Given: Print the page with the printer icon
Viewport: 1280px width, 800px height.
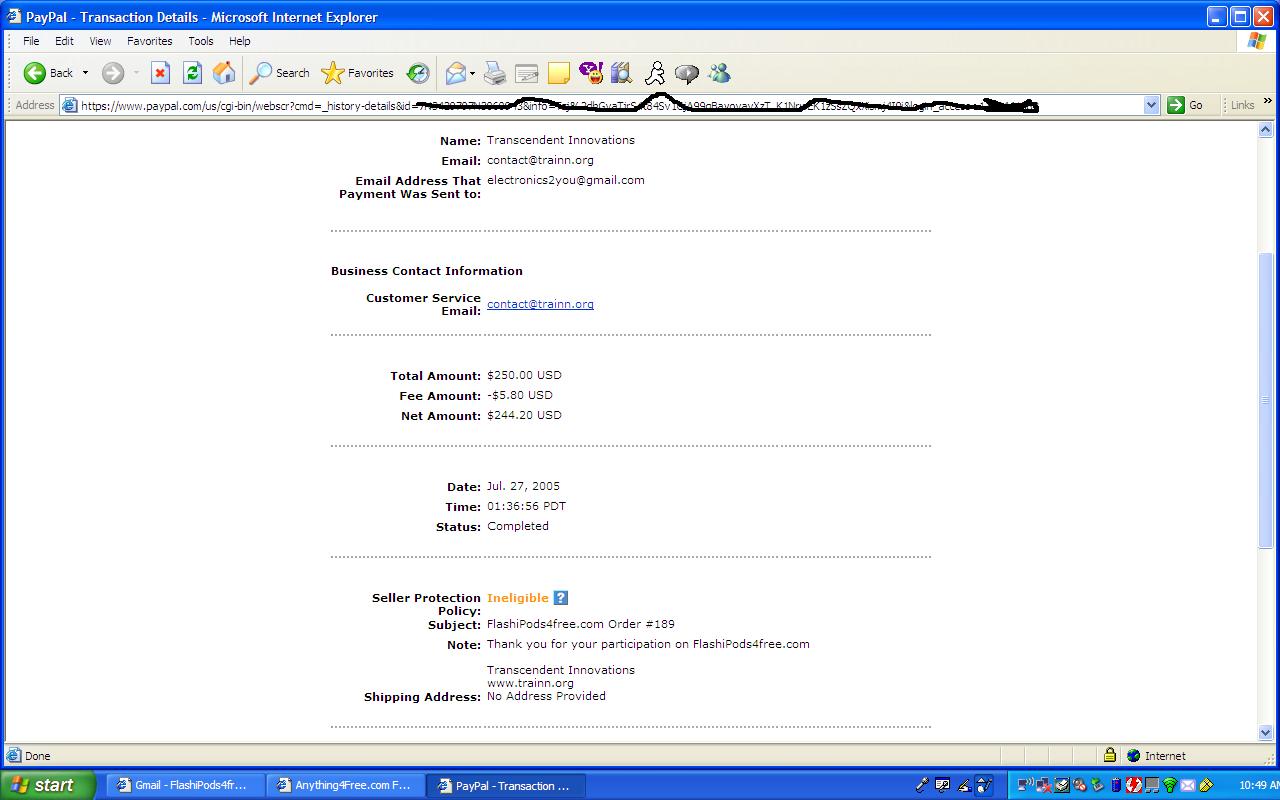Looking at the screenshot, I should point(494,73).
